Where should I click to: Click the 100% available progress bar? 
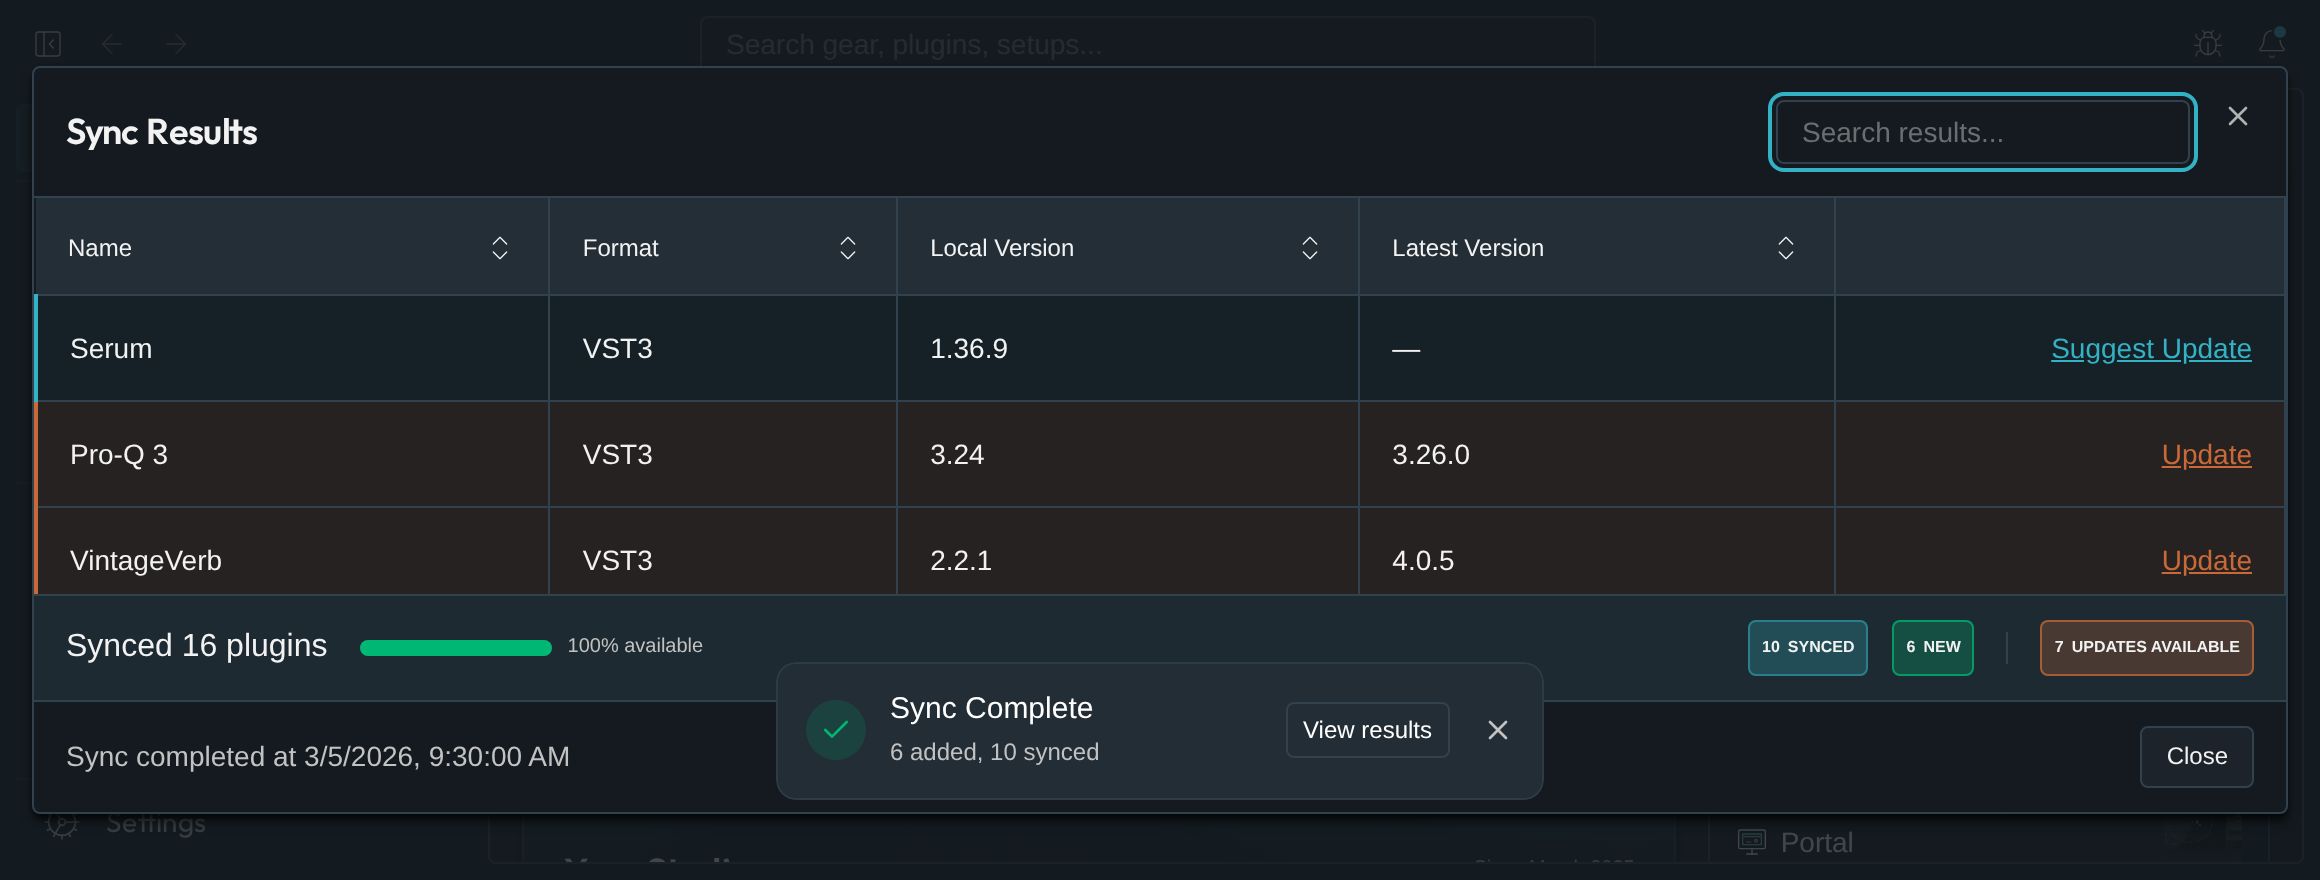(x=455, y=647)
